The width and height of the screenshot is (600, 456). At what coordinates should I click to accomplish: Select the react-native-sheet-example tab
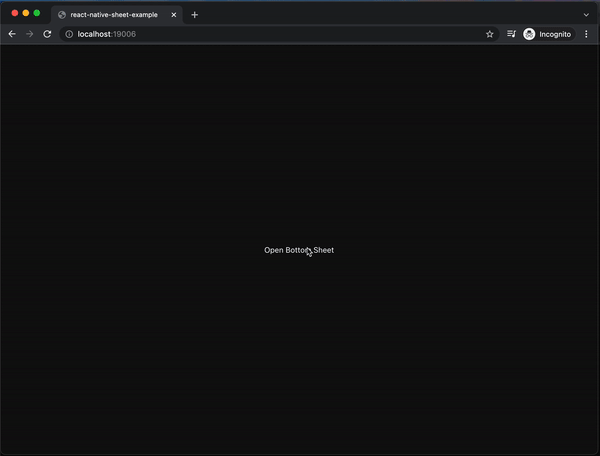(x=117, y=15)
